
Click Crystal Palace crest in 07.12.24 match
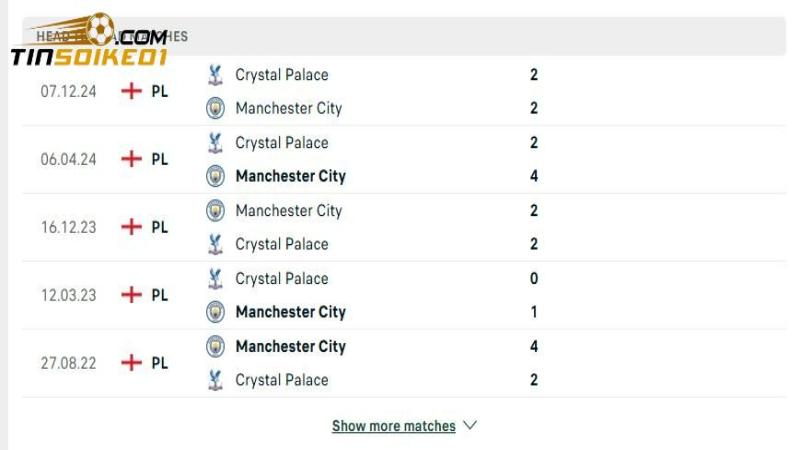point(215,75)
